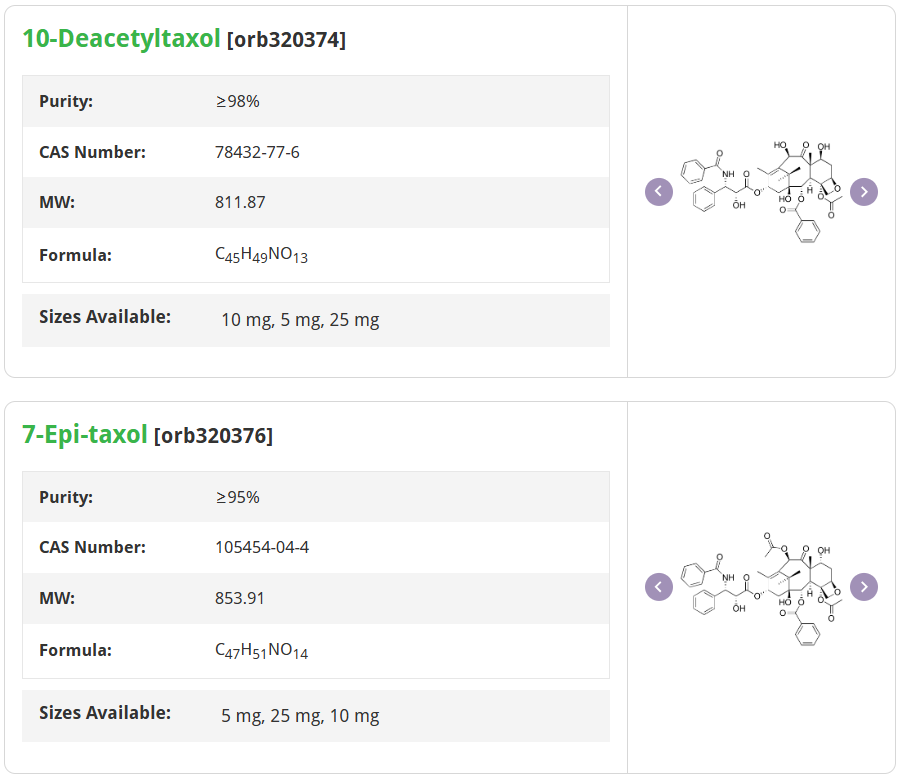Screen dimensions: 901x779
Task: Click the molecular weight value 853.91
Action: tap(240, 598)
